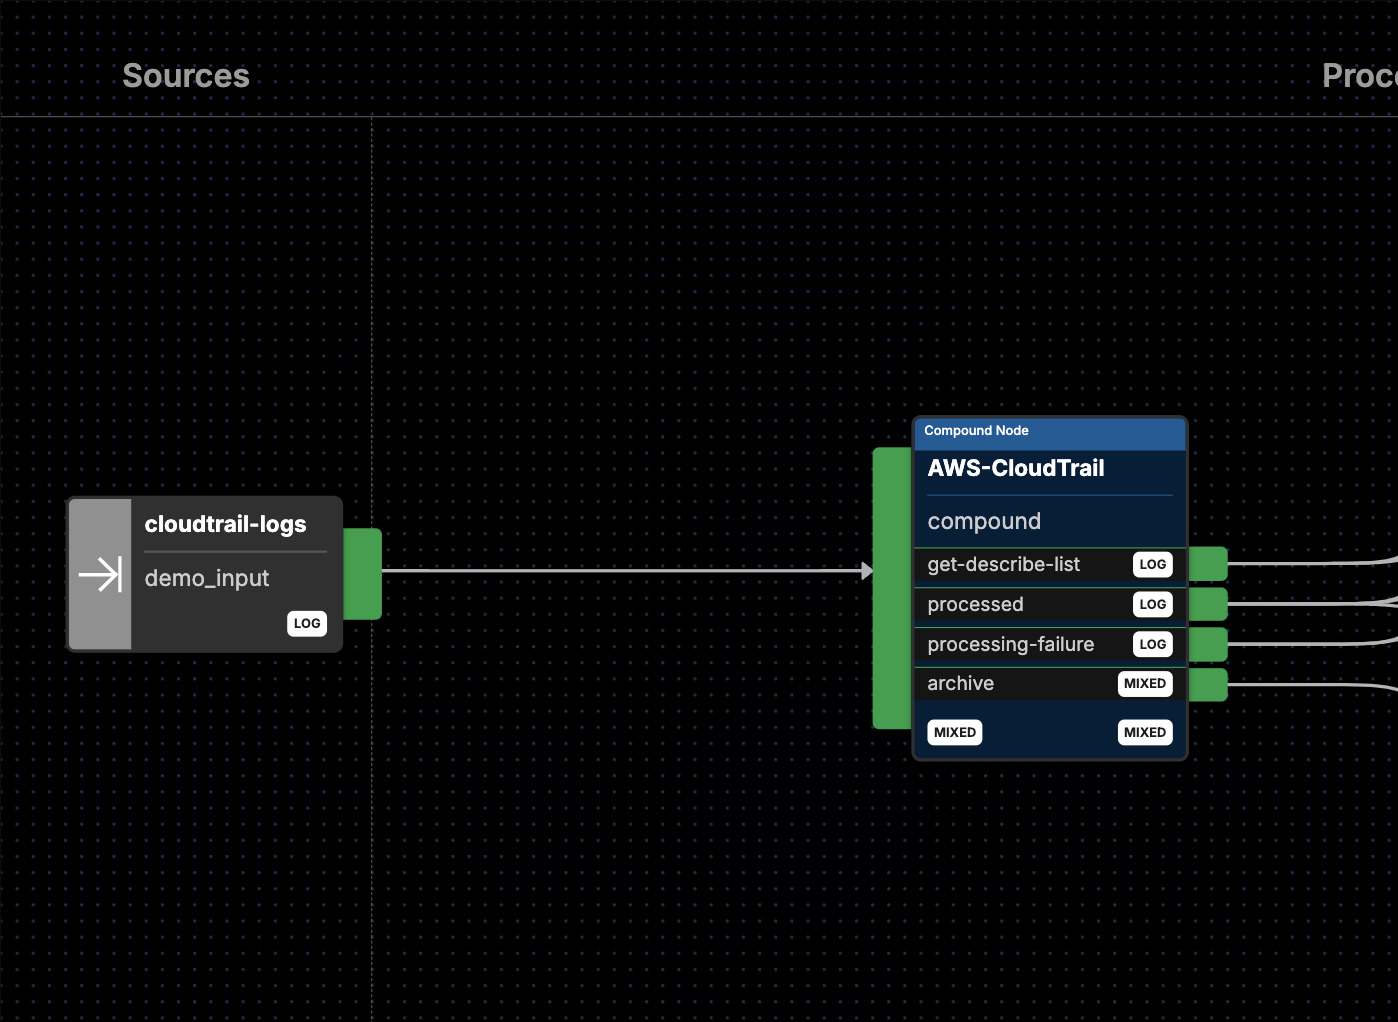Viewport: 1398px width, 1022px height.
Task: Select the link from cloudtrail-logs to AWS-CloudTrail
Action: pyautogui.click(x=627, y=571)
